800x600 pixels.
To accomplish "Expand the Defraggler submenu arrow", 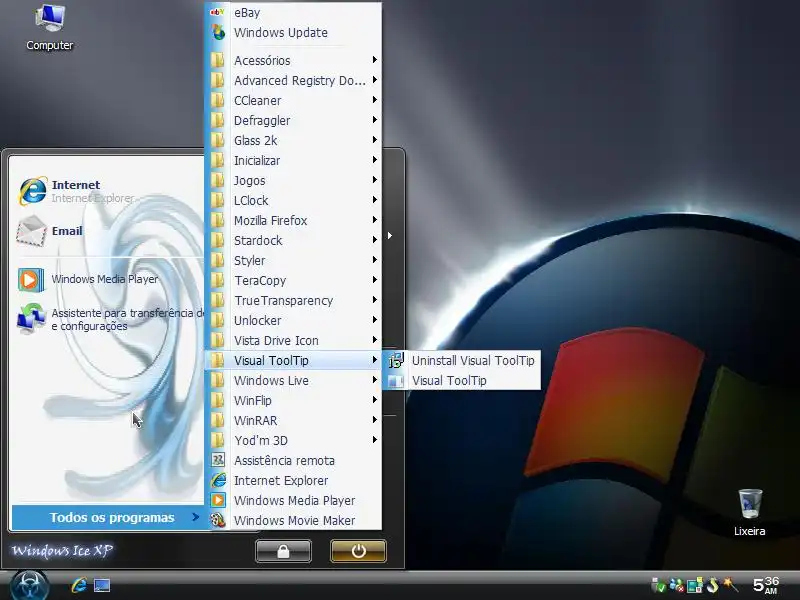I will [374, 120].
